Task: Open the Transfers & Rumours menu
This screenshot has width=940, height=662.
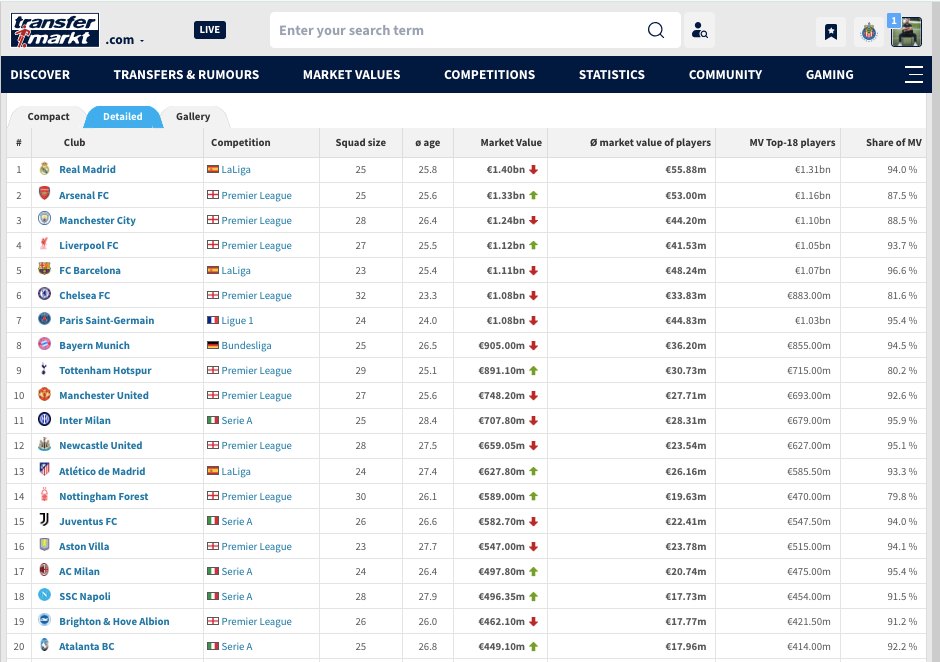Action: (186, 75)
